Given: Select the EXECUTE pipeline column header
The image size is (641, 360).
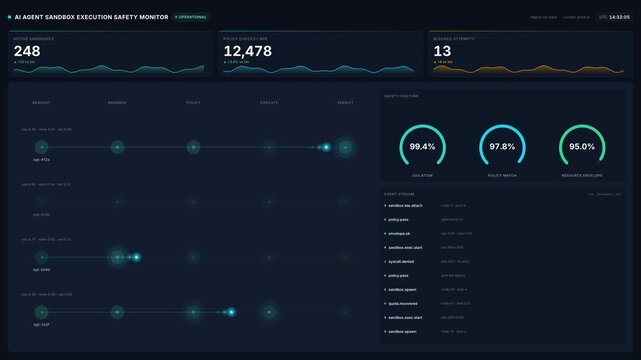Looking at the screenshot, I should tap(269, 103).
